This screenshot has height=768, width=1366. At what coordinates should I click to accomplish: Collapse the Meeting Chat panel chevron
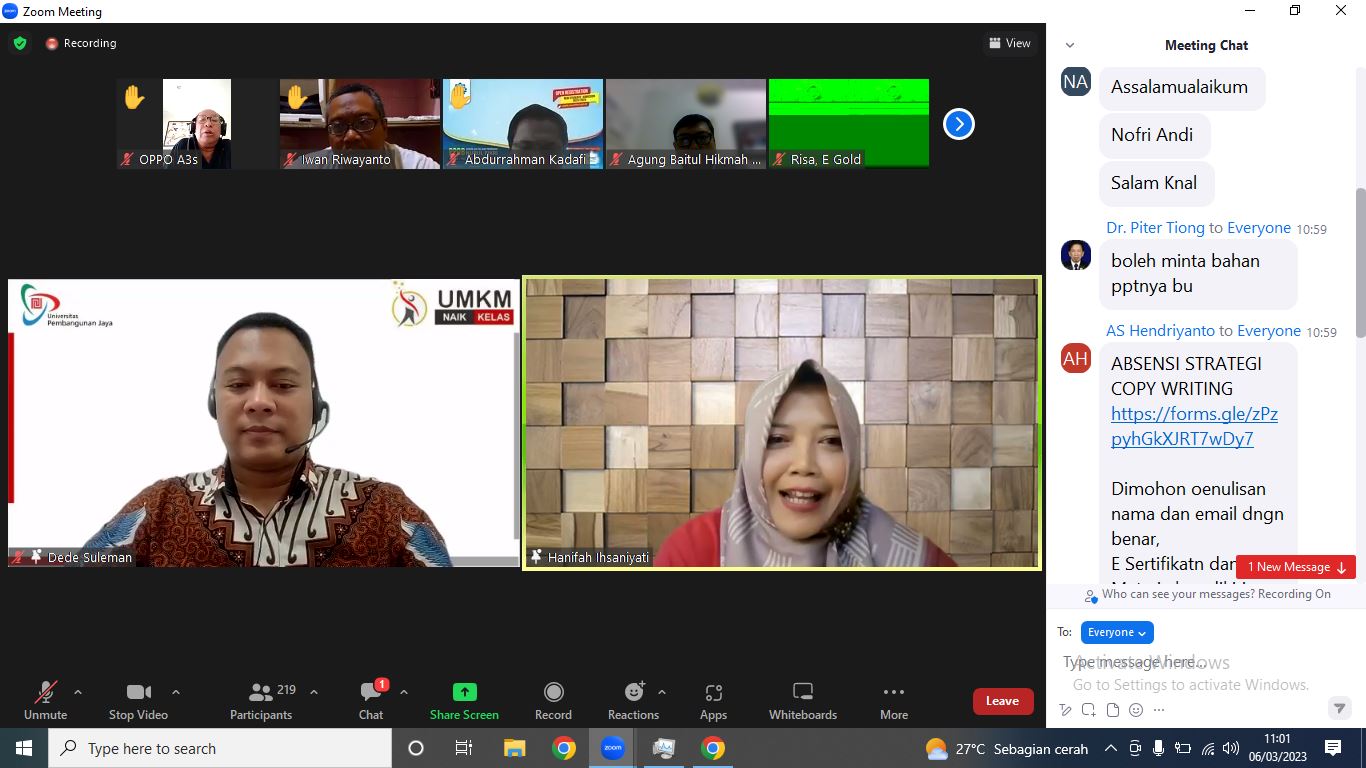point(1070,45)
